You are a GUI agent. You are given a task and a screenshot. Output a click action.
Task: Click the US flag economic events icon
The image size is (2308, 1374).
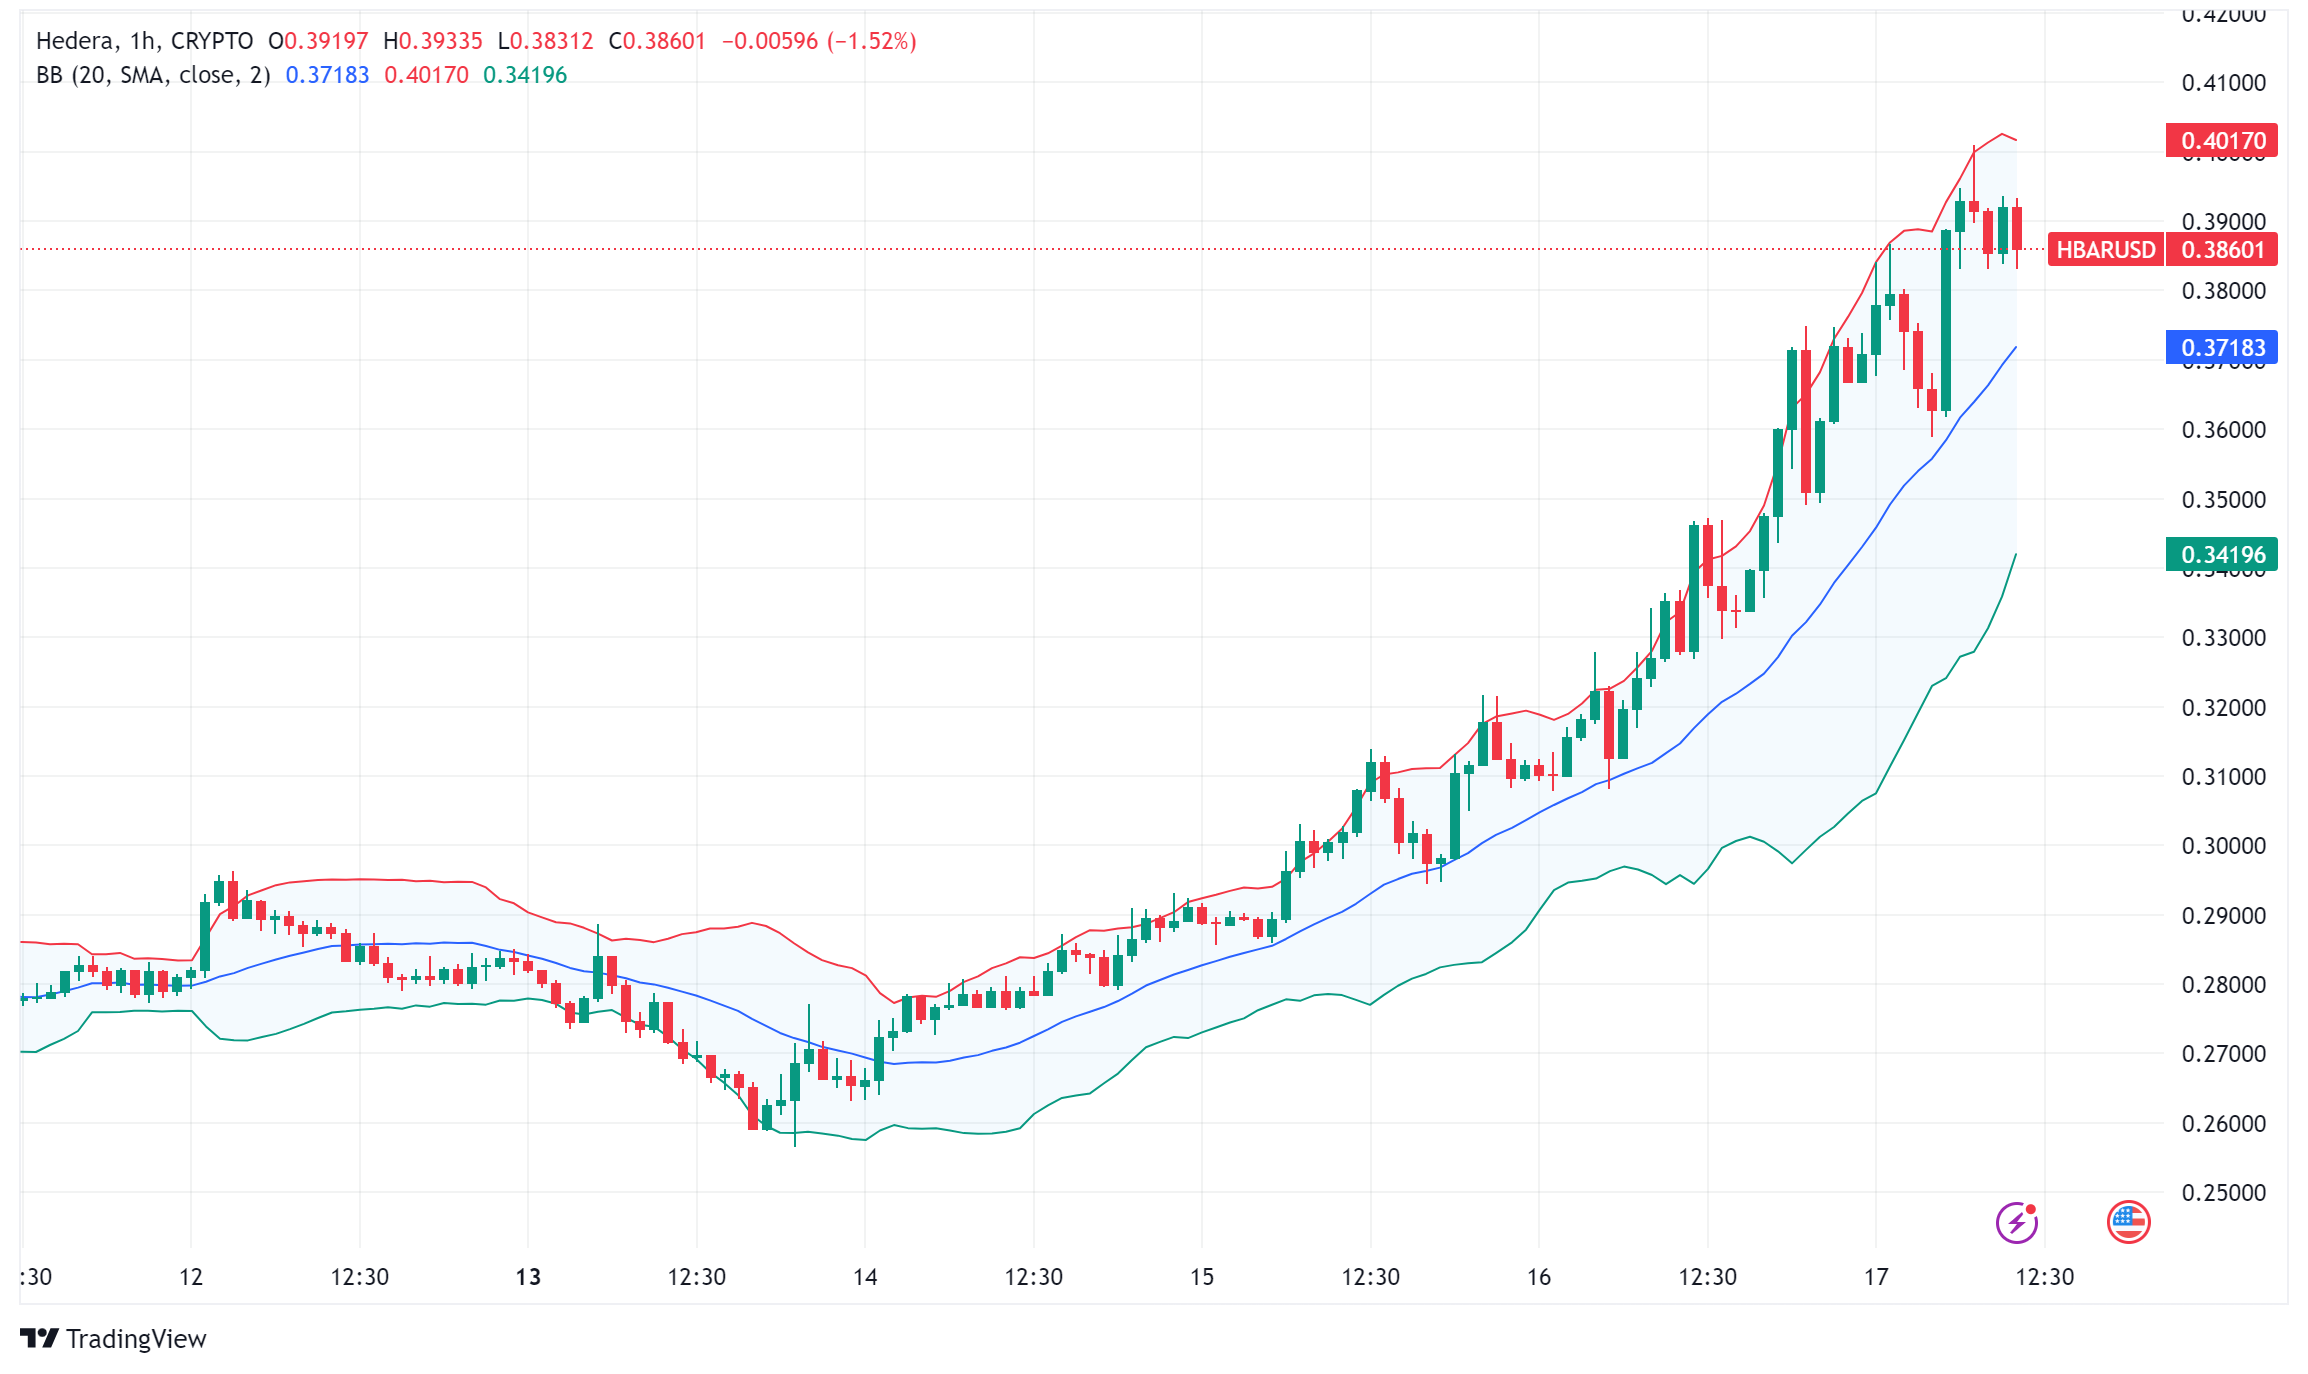[x=2128, y=1222]
